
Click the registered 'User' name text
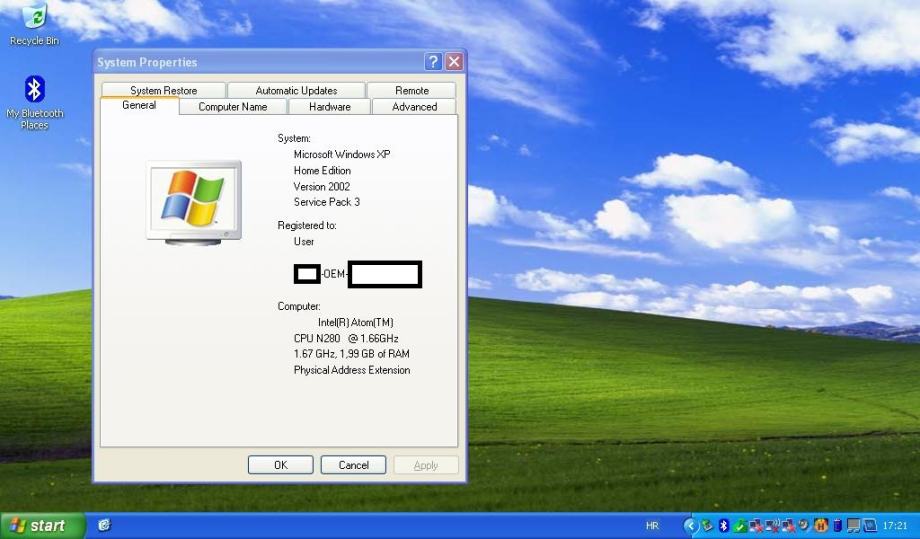(304, 242)
